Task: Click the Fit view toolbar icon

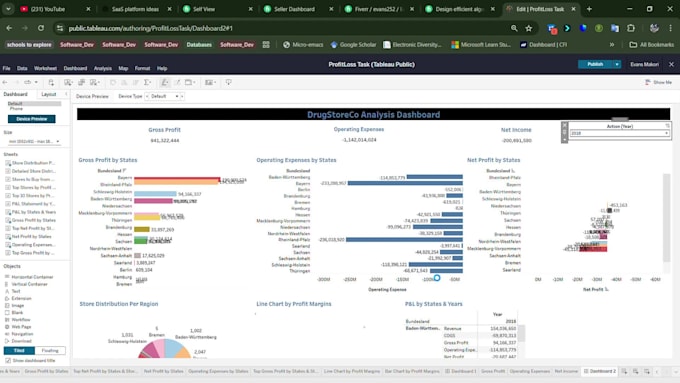Action: pyautogui.click(x=189, y=82)
